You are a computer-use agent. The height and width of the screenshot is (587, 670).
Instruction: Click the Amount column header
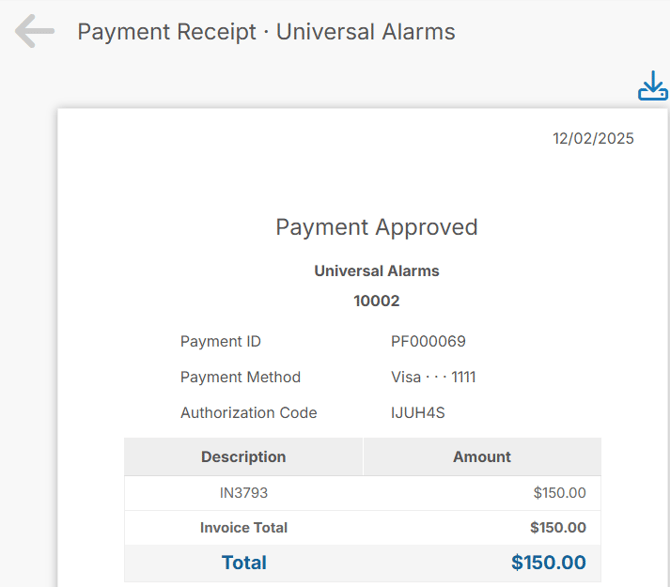(x=482, y=457)
